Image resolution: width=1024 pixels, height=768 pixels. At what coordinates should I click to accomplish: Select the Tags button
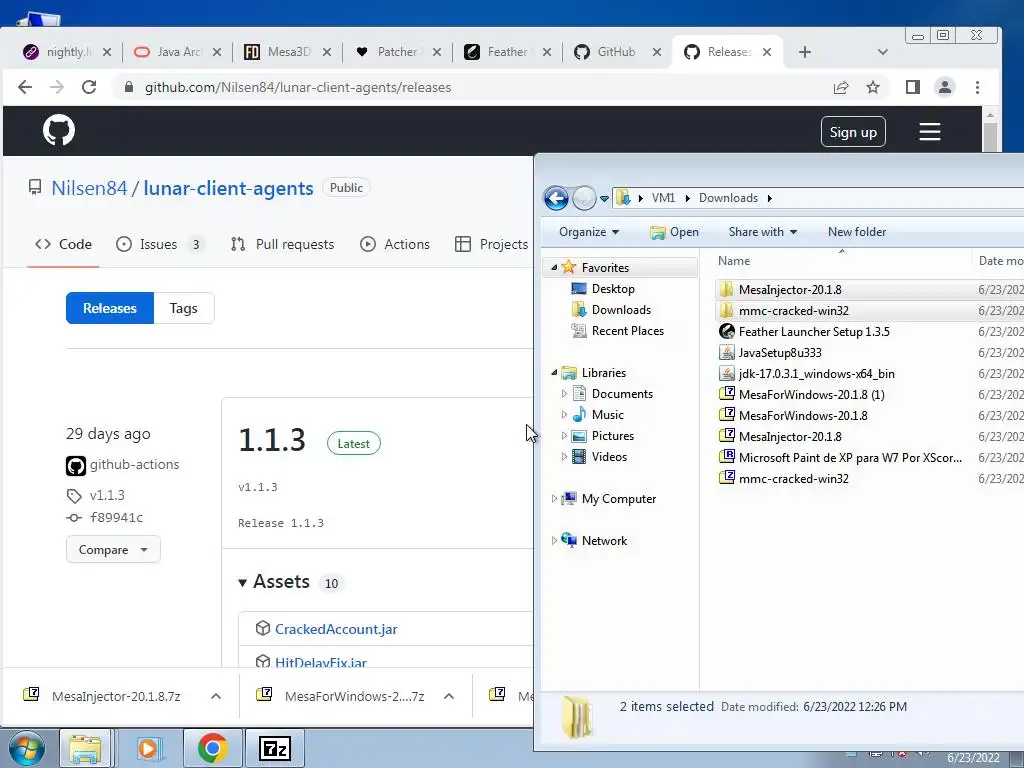pos(184,308)
